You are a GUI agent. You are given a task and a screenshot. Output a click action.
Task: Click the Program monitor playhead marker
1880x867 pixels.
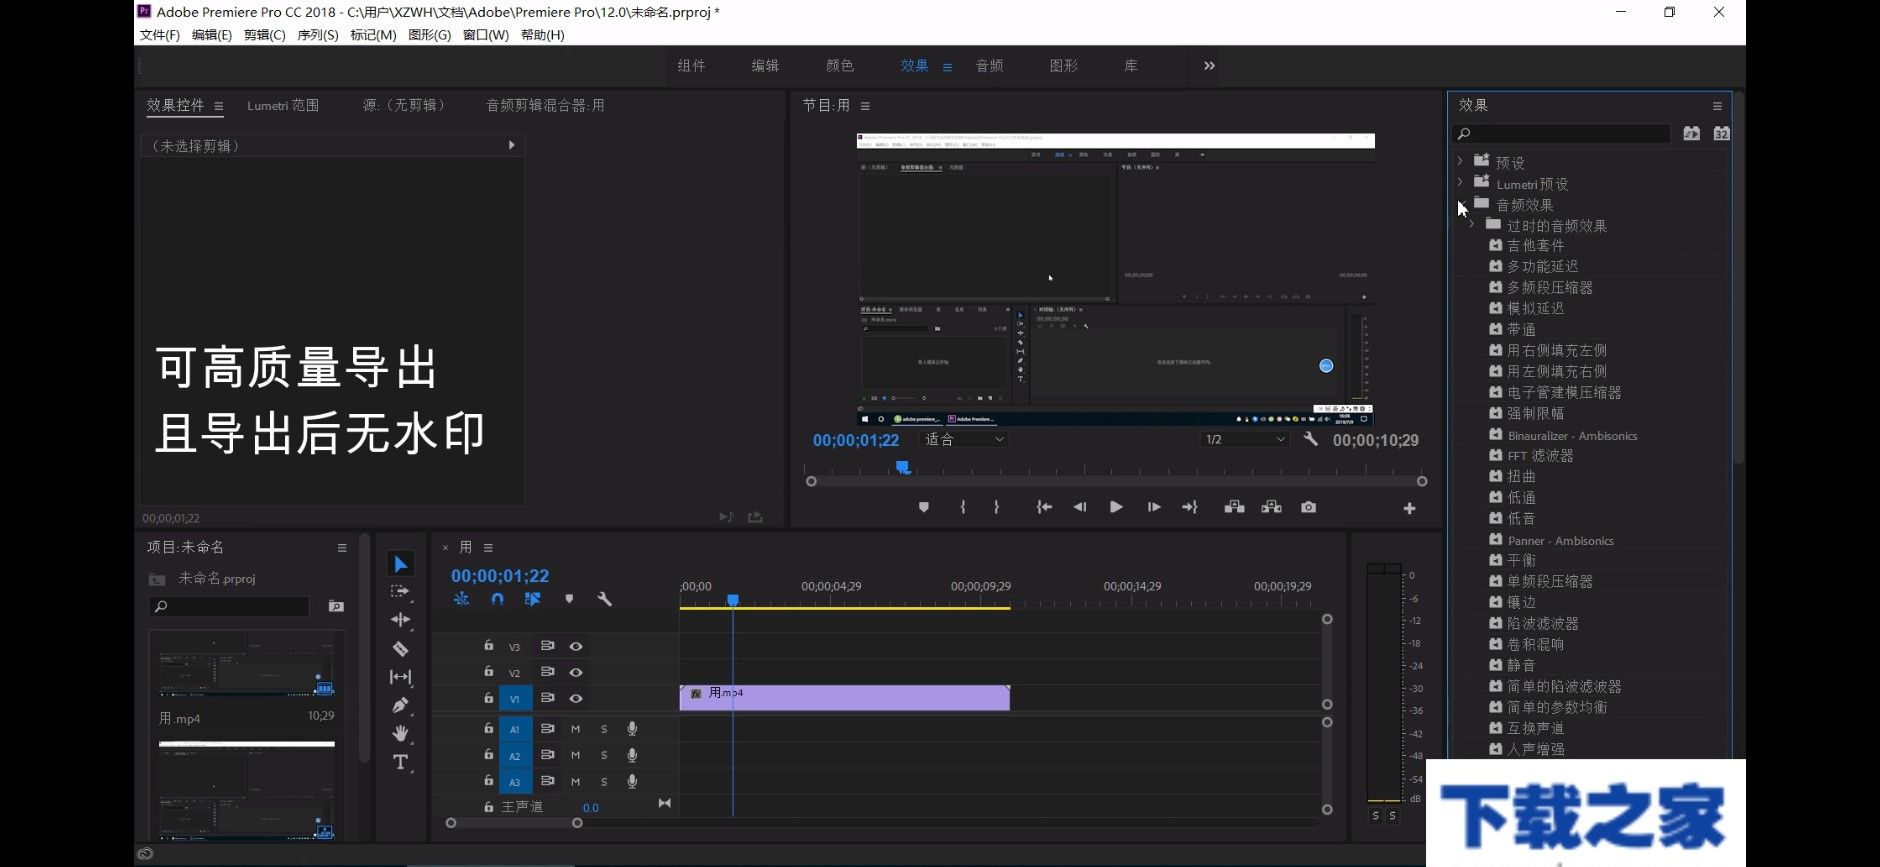point(902,467)
